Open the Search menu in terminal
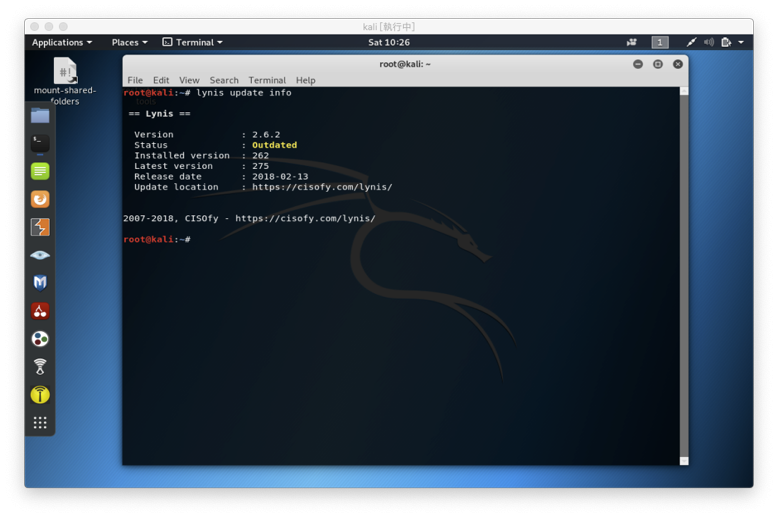Viewport: 778px width, 518px height. (x=224, y=80)
